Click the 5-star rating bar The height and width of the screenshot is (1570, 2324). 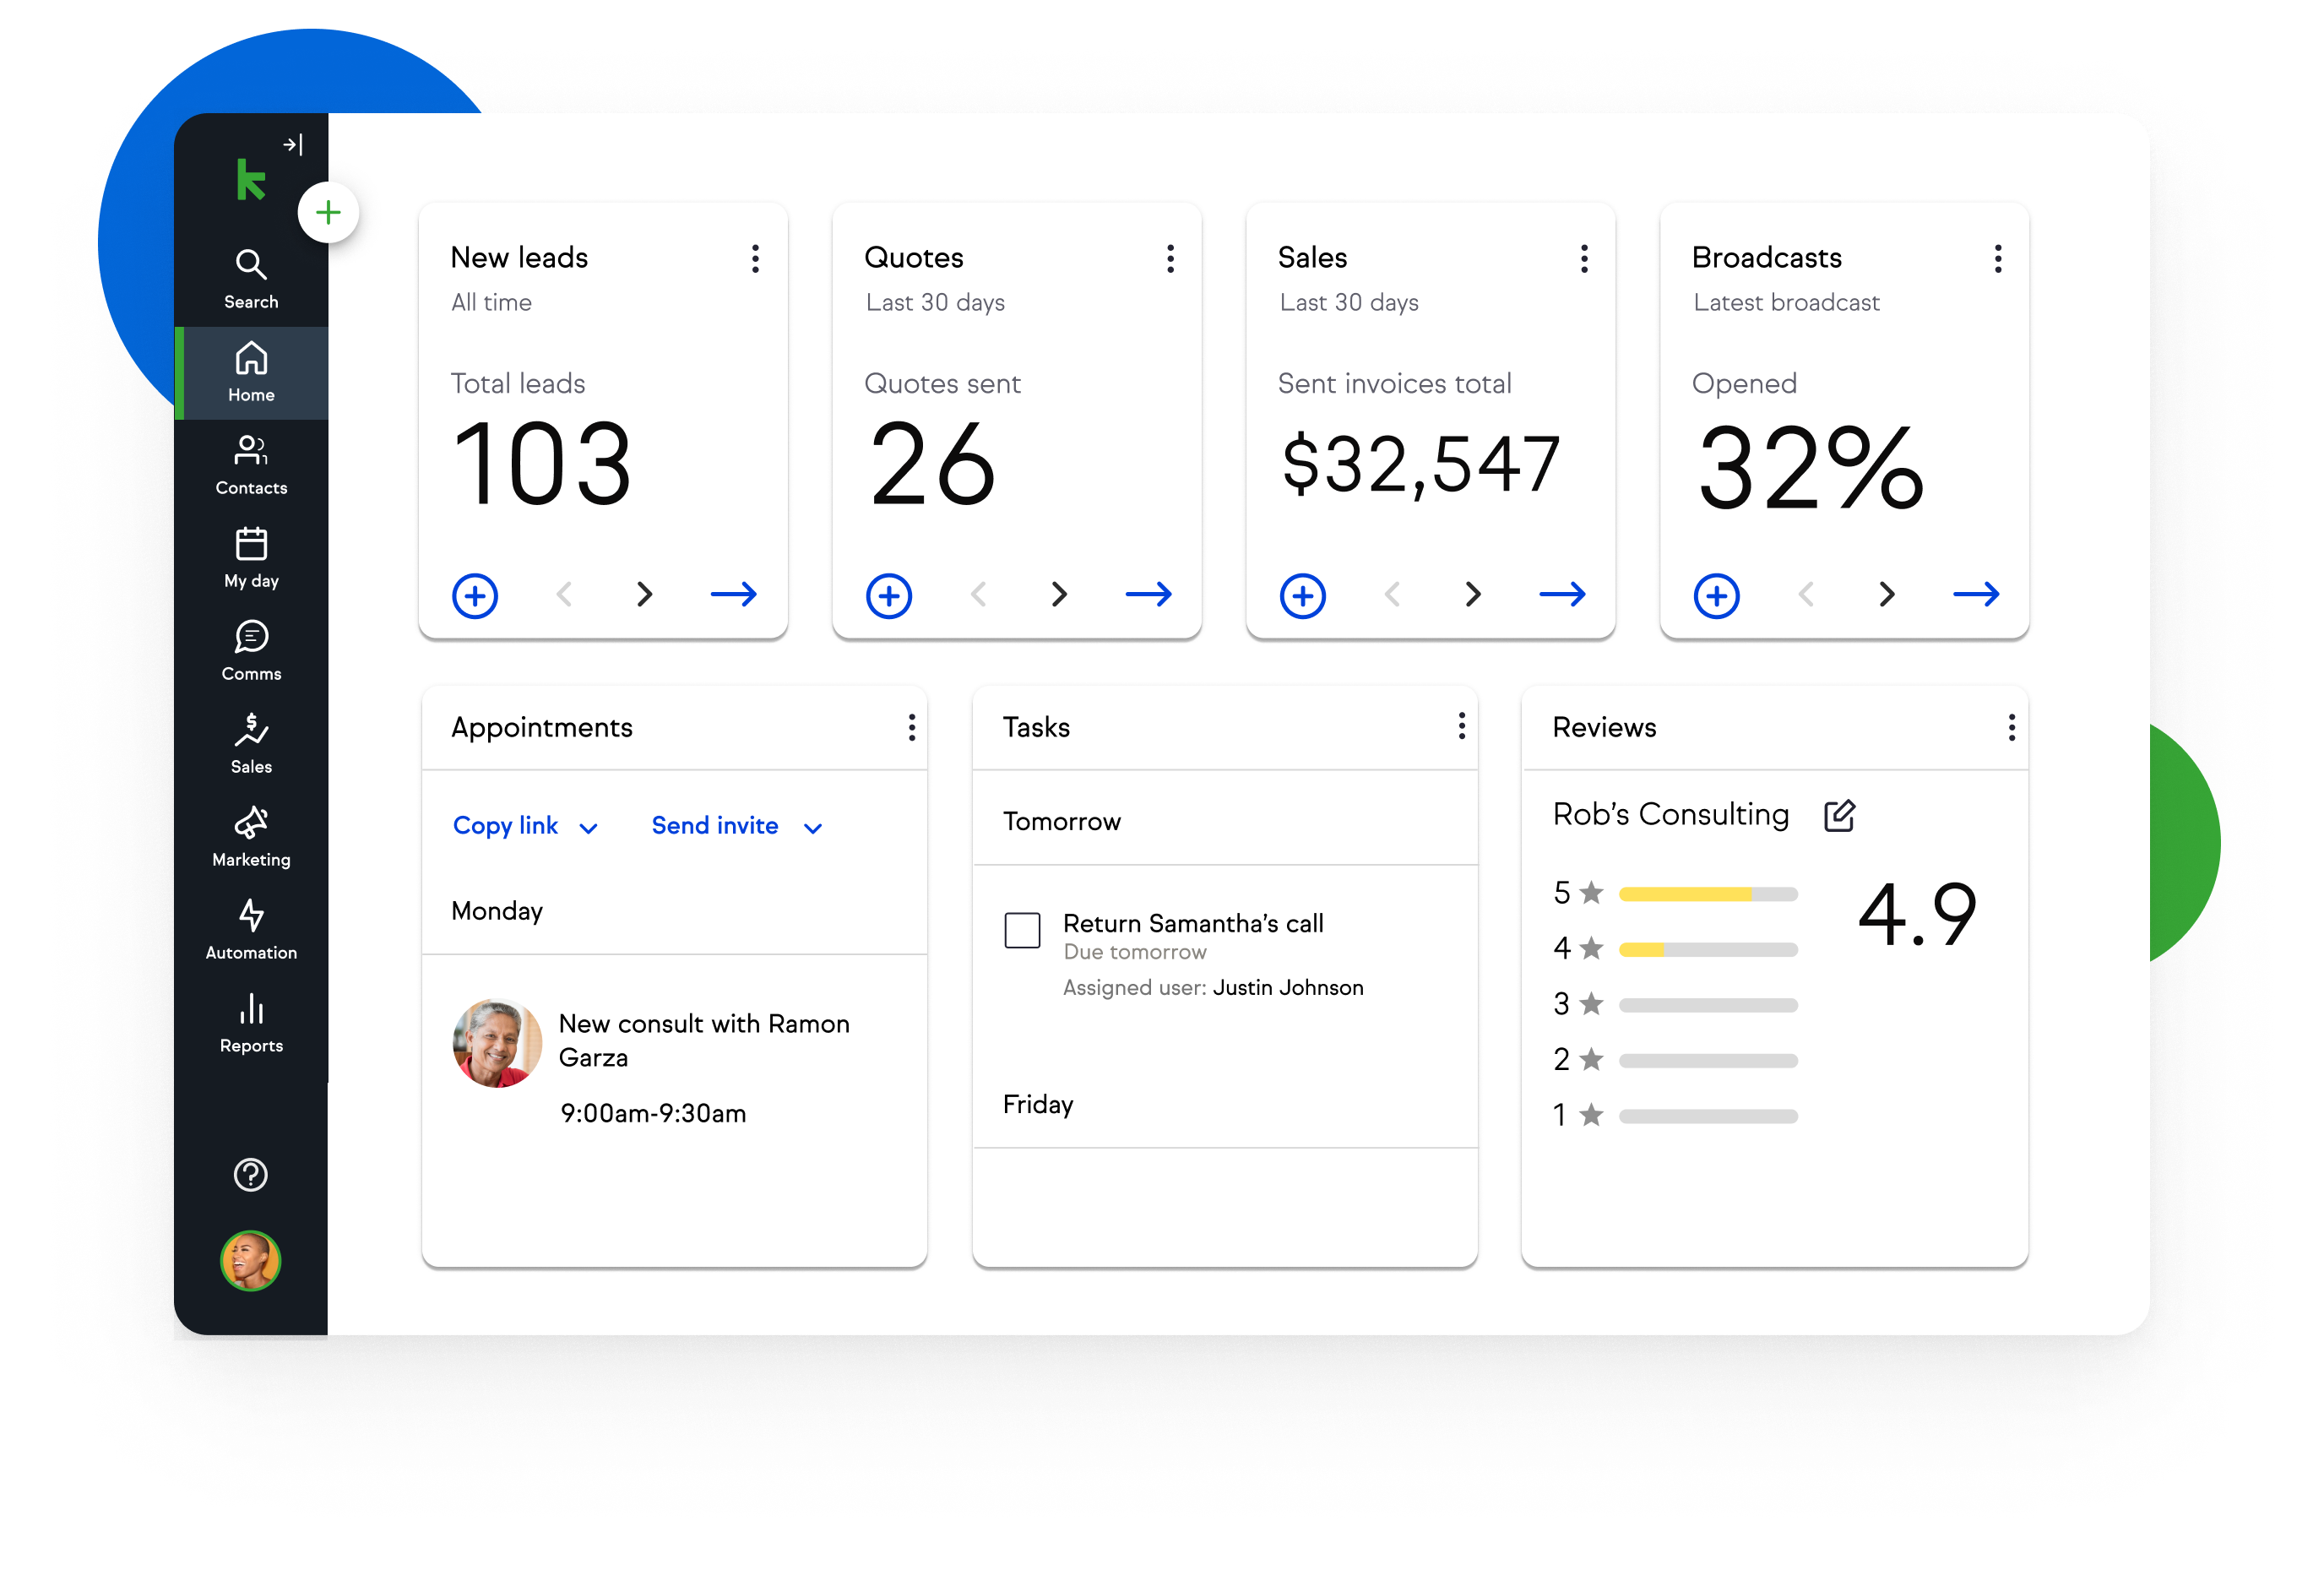[x=1707, y=894]
